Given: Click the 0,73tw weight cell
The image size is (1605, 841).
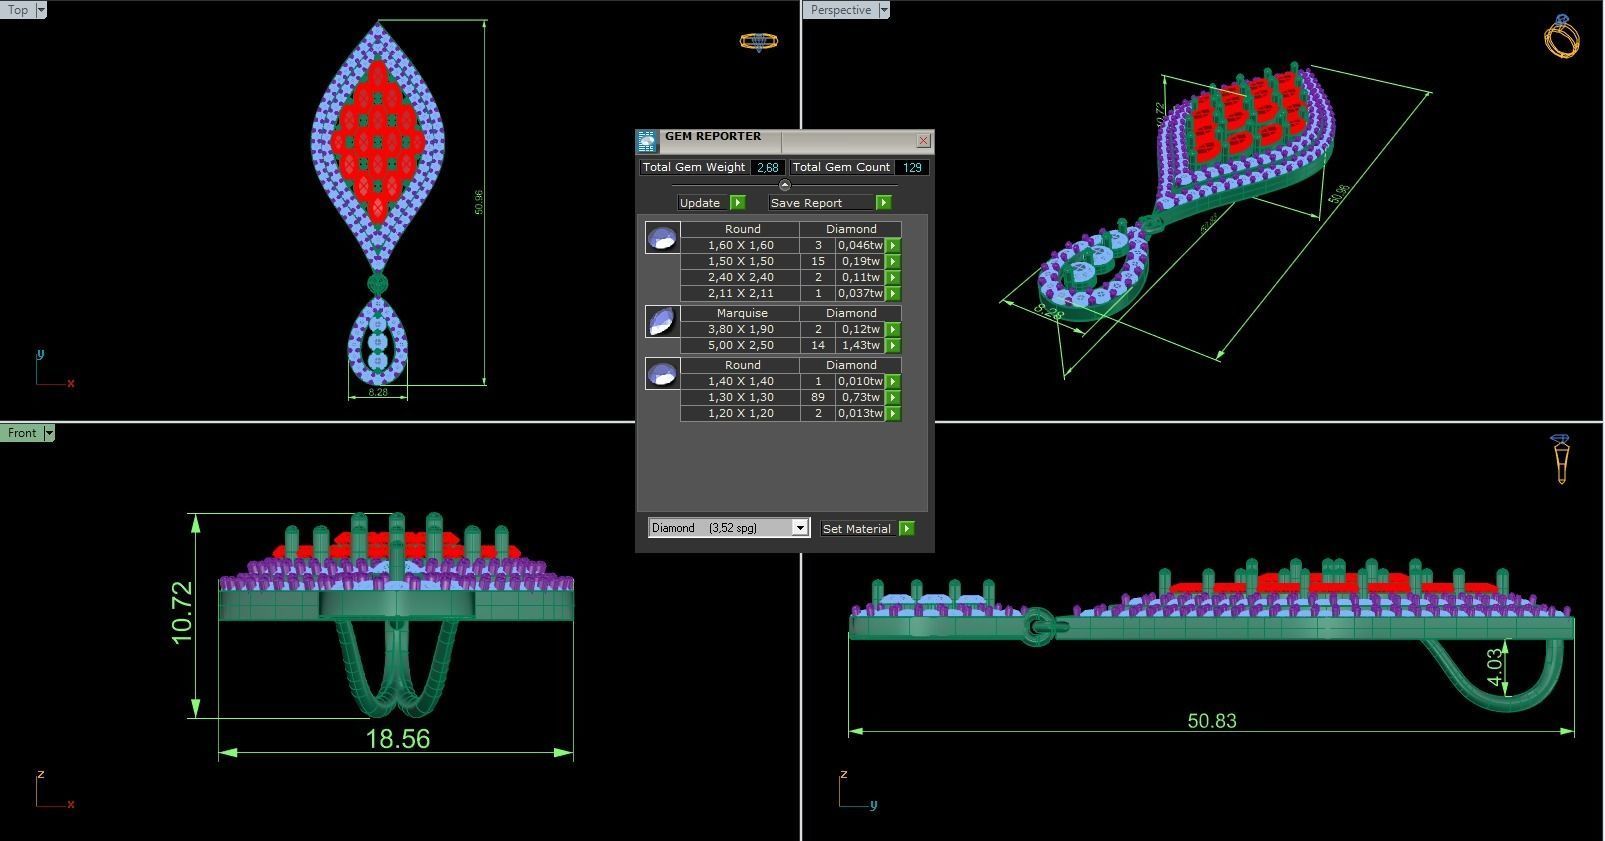Looking at the screenshot, I should tap(860, 397).
